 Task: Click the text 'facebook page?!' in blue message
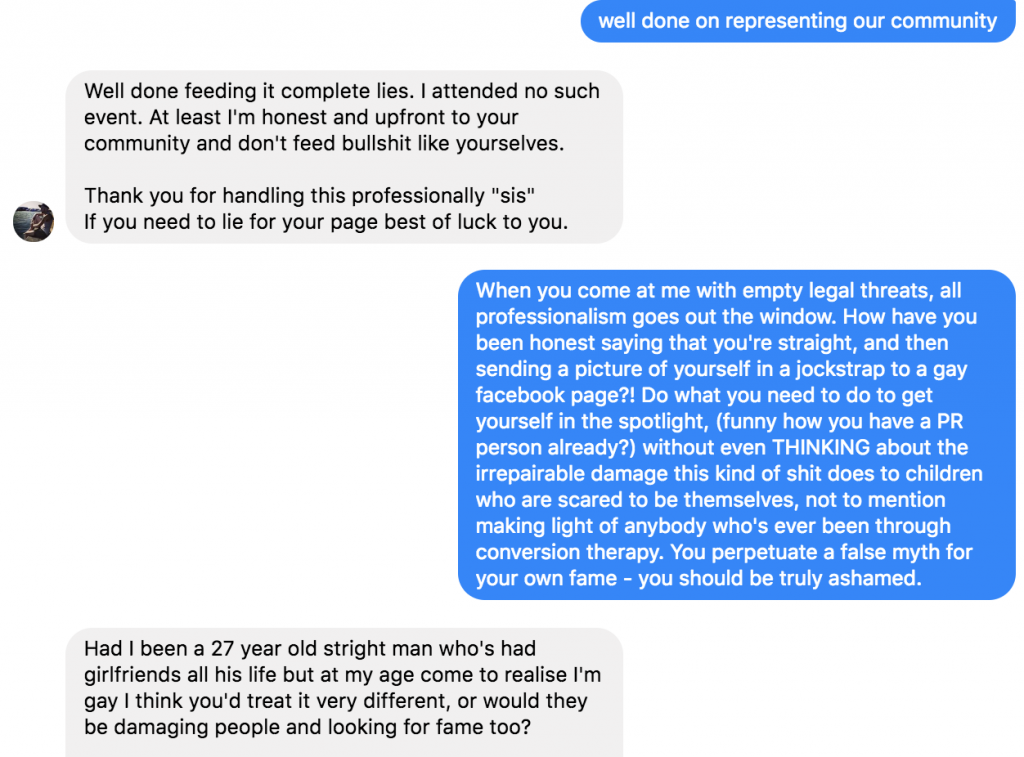[x=555, y=395]
